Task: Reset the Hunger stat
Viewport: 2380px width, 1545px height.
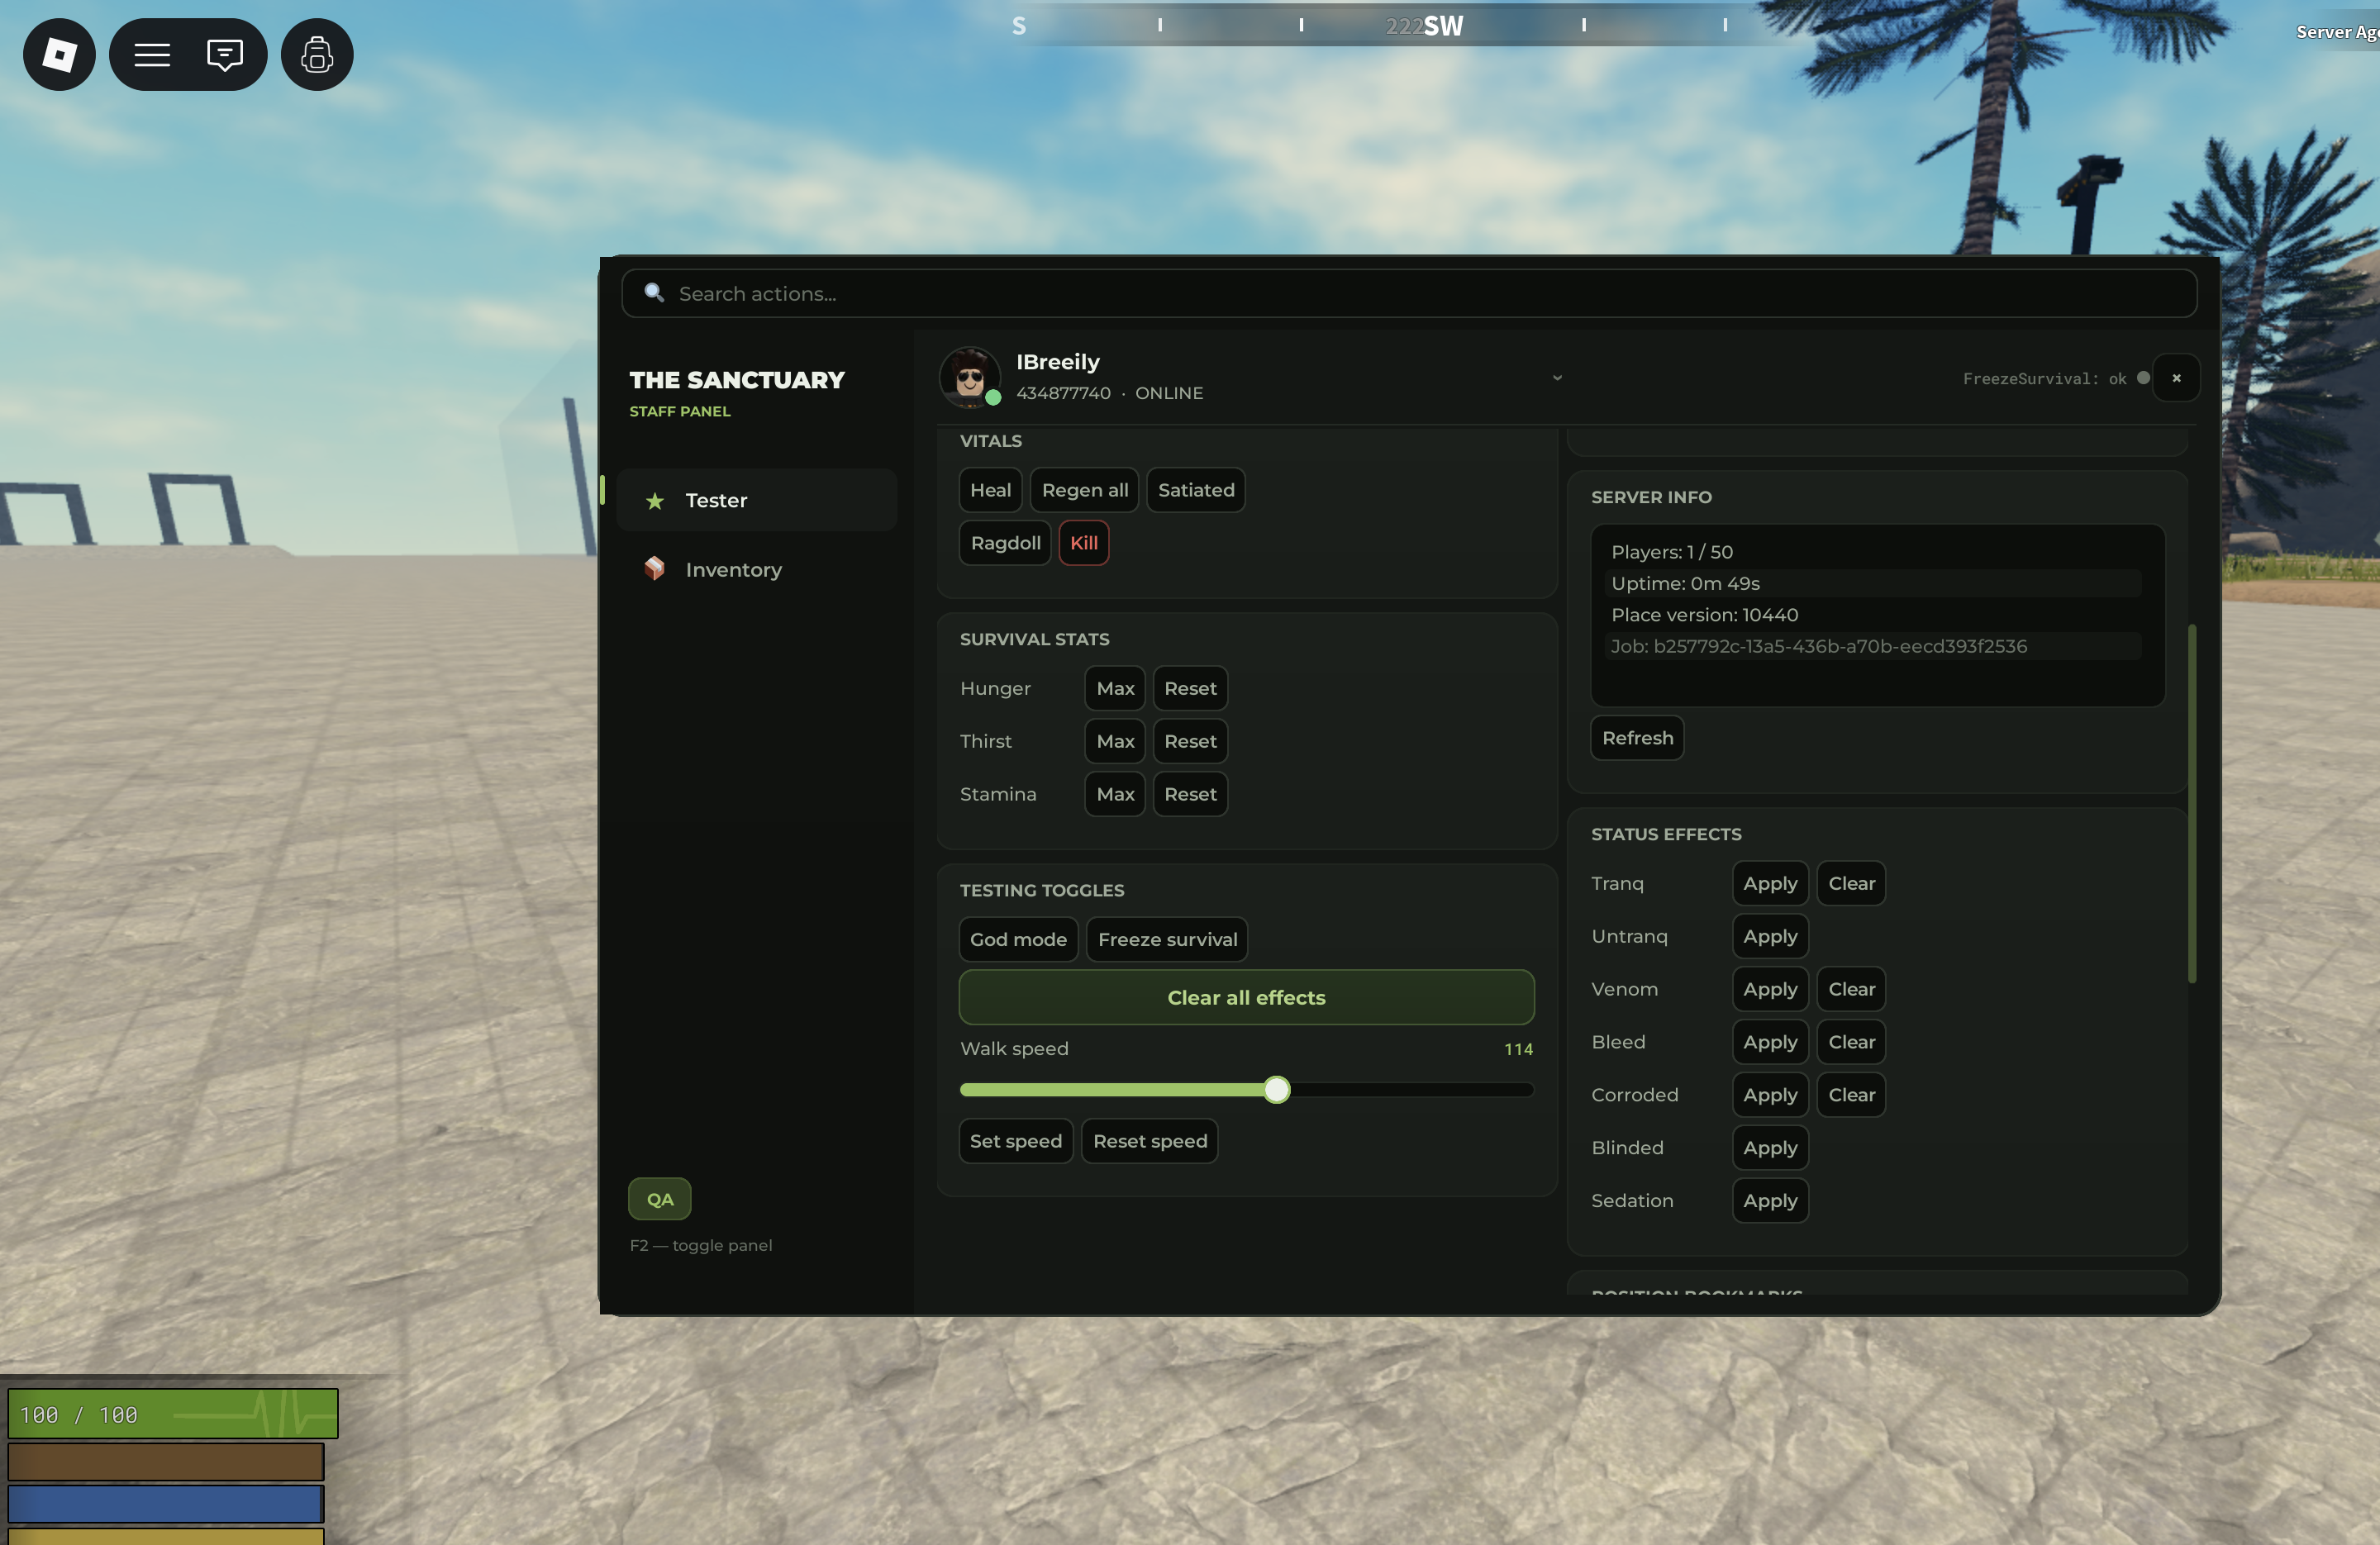Action: click(1190, 688)
